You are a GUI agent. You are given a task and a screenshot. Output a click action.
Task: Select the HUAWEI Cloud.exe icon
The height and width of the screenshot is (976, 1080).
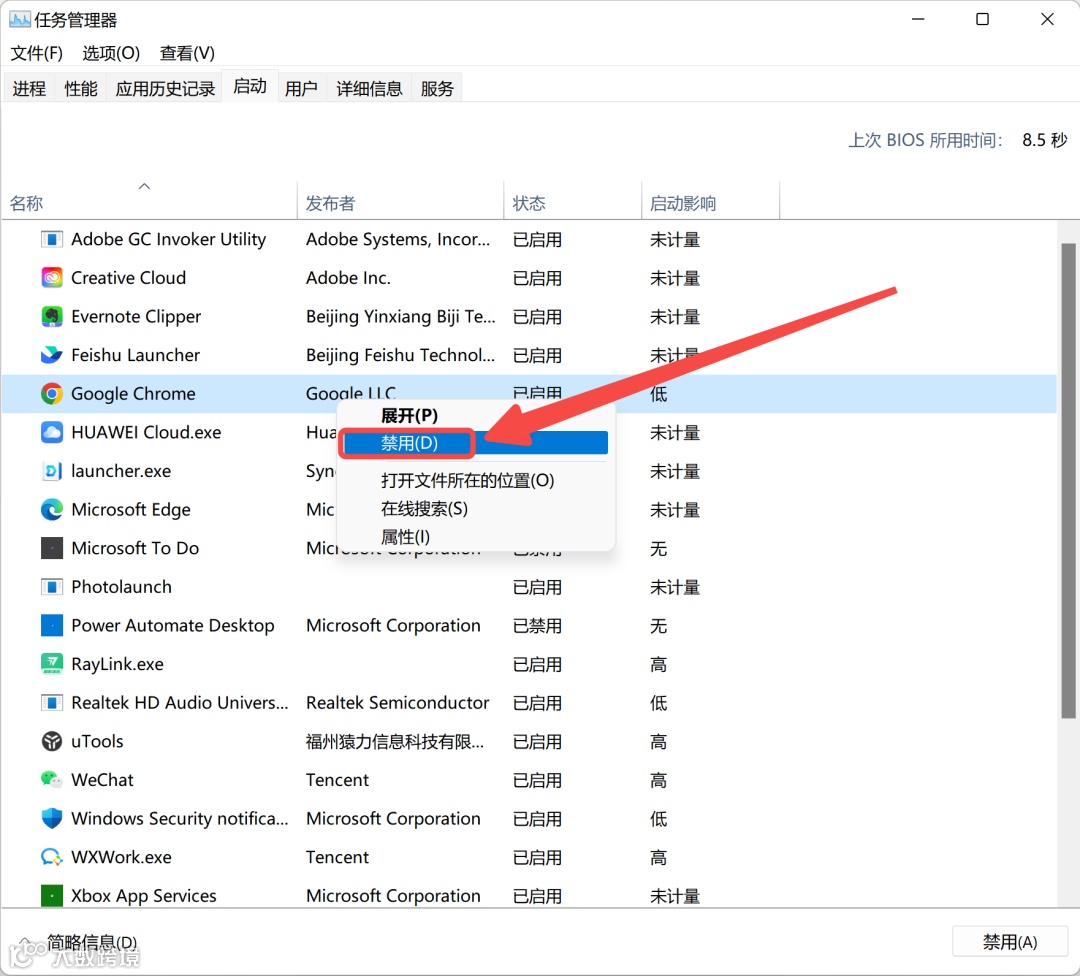52,432
